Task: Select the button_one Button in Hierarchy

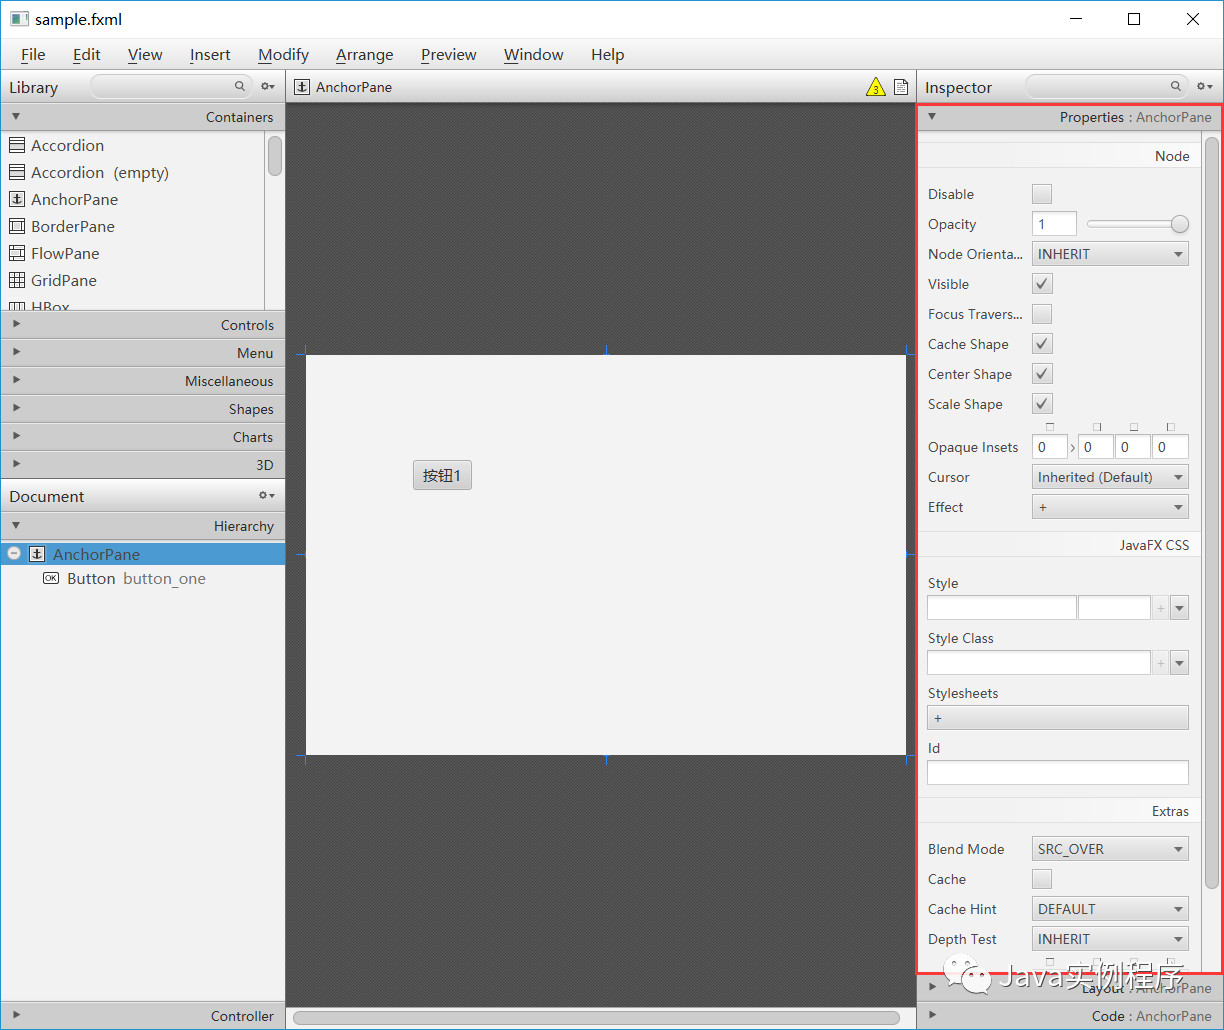Action: 135,578
